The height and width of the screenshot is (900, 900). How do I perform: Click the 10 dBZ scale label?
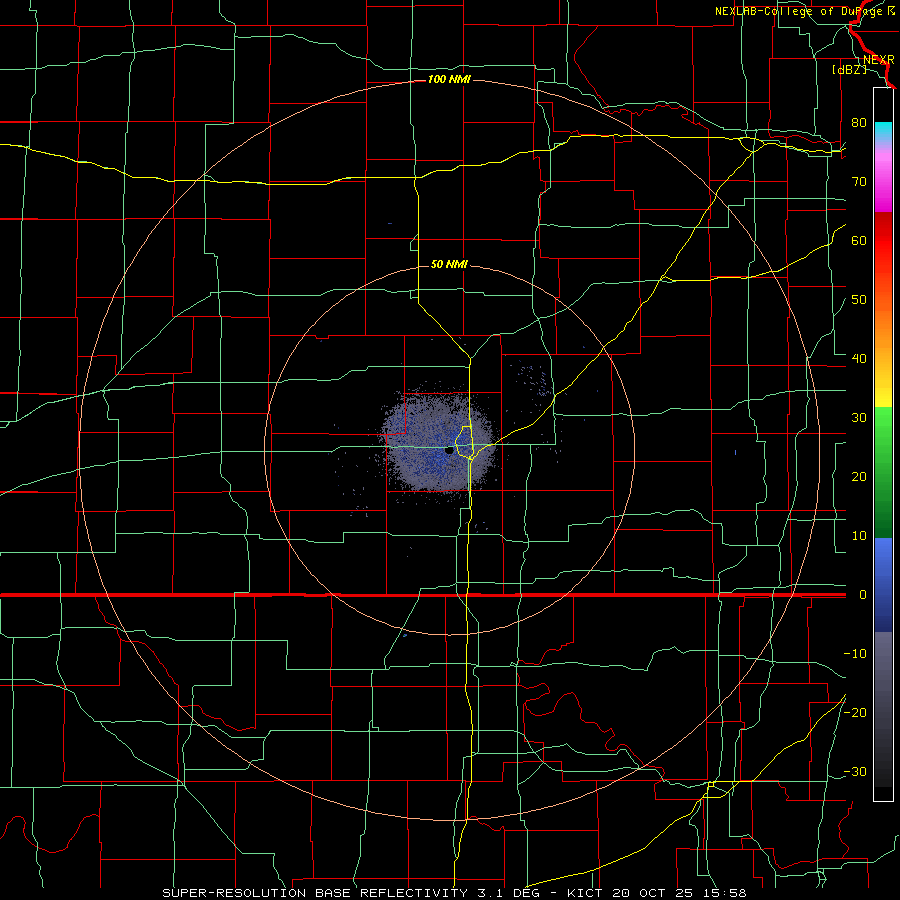click(859, 536)
